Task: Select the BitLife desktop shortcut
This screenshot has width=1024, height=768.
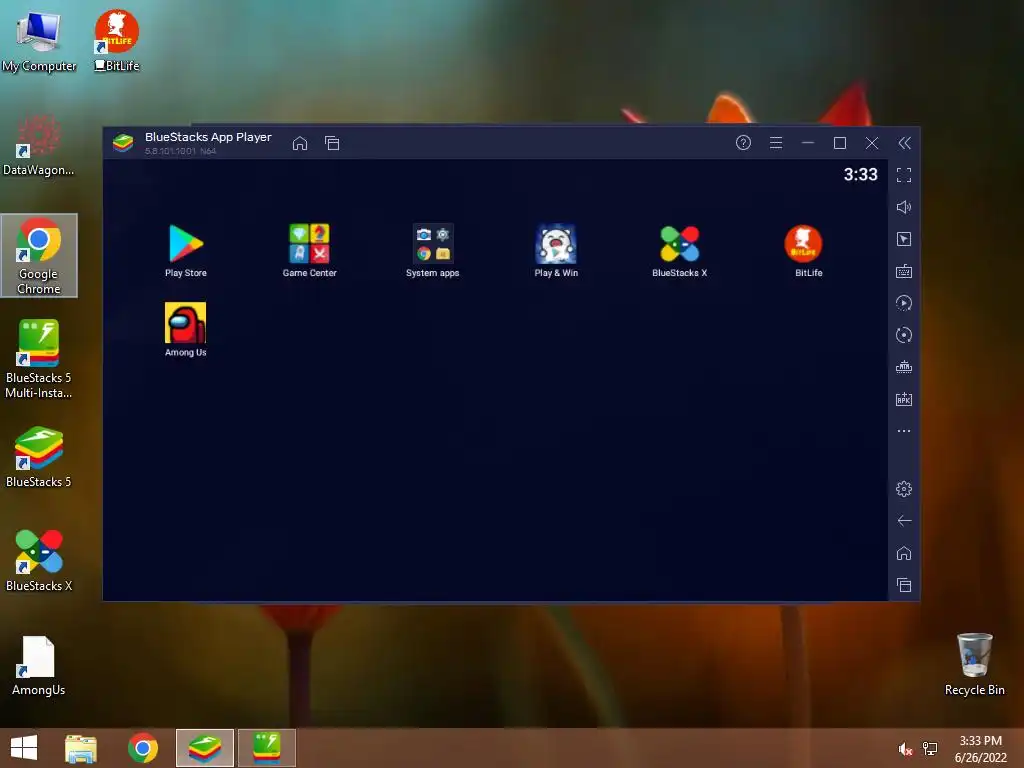Action: click(x=117, y=40)
